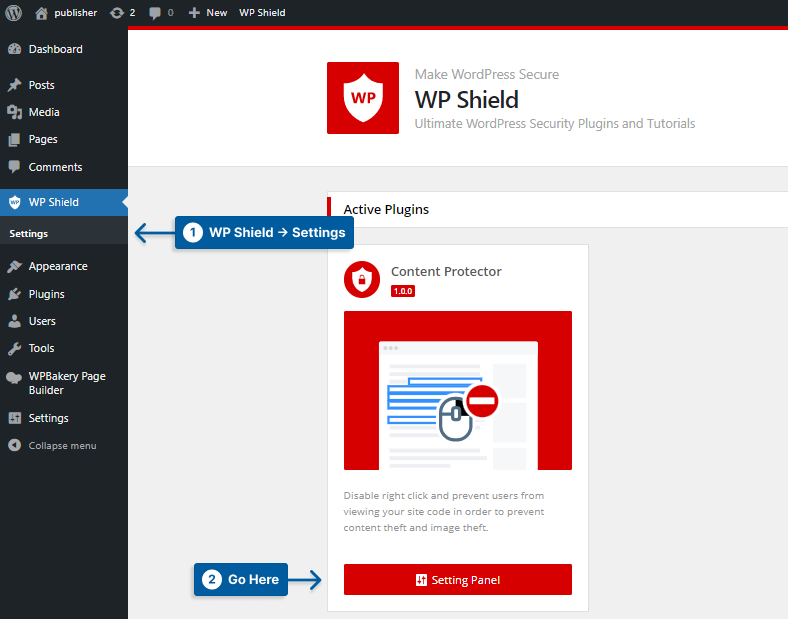Click the Make WordPress Secure tagline

[x=486, y=74]
